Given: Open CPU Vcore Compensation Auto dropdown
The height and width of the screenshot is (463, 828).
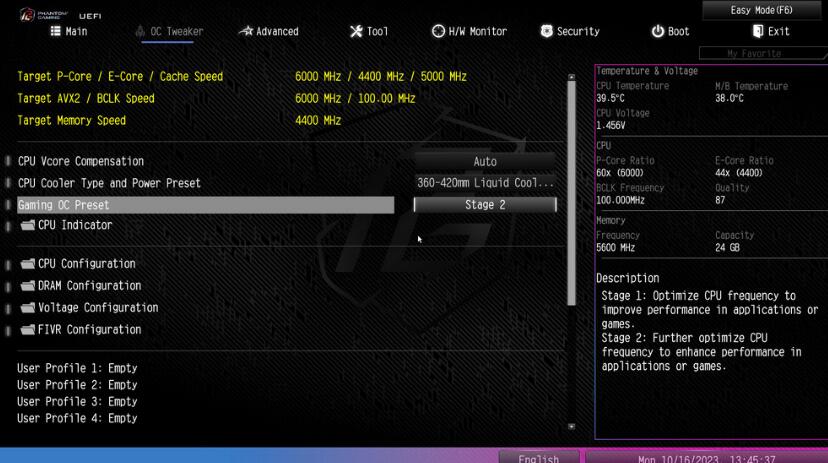Looking at the screenshot, I should (x=485, y=162).
